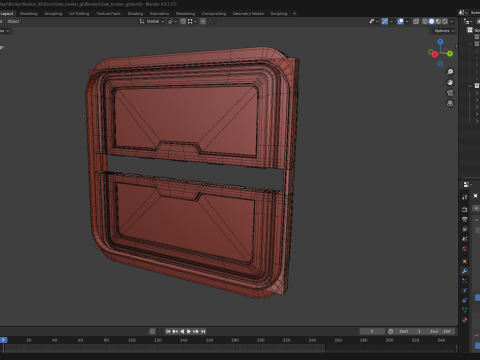
Task: Toggle viewport overlays visibility
Action: tap(400, 21)
